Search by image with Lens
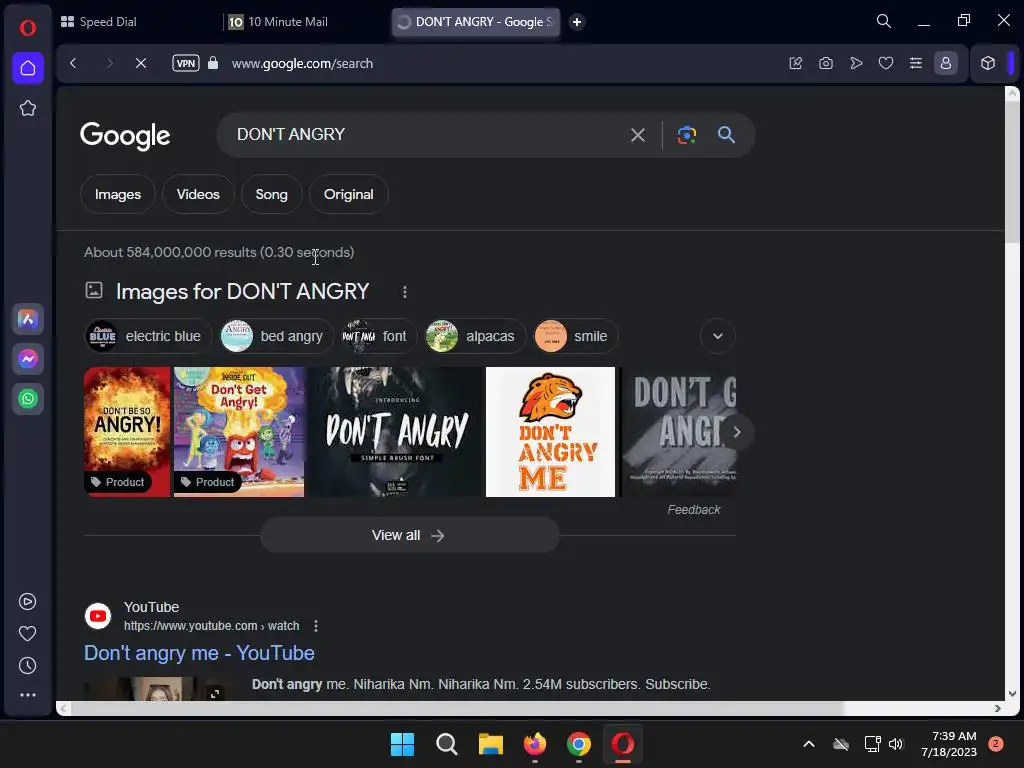This screenshot has height=768, width=1024. [686, 135]
